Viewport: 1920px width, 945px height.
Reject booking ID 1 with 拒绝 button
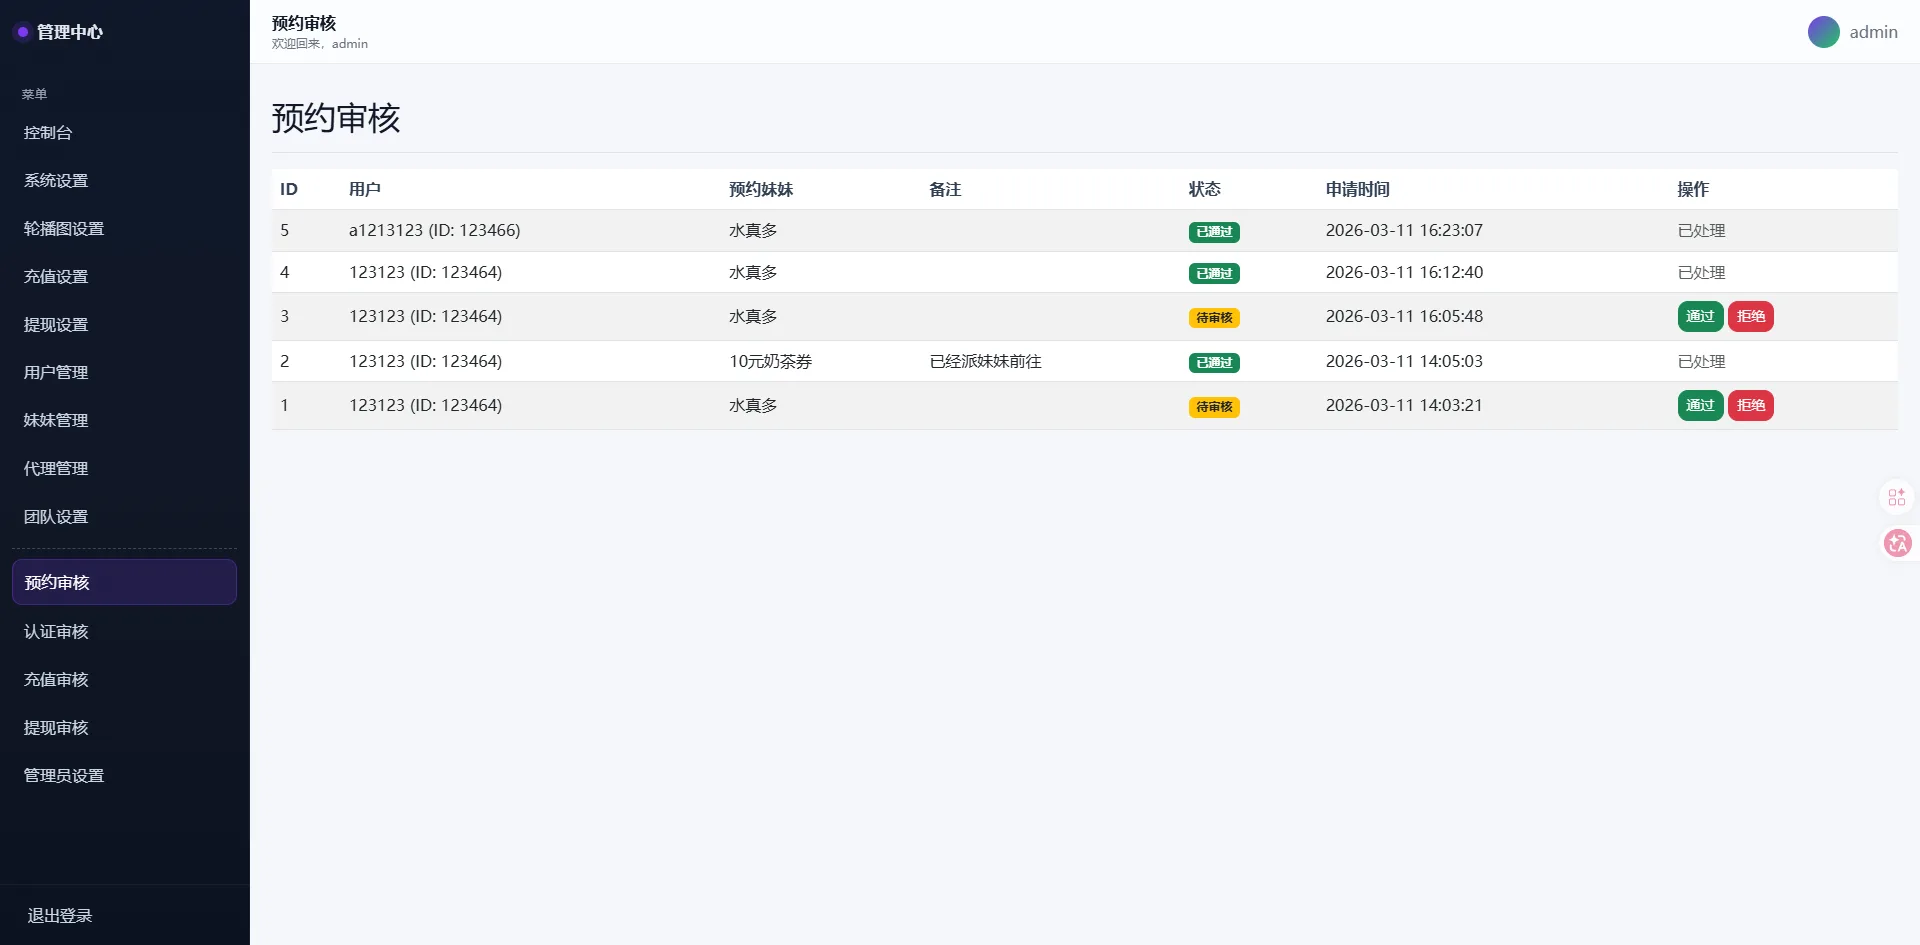(1750, 406)
